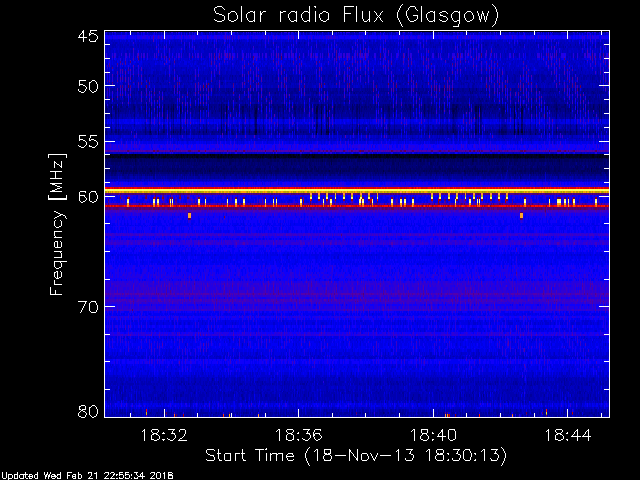Click the 'Updated Wed Feb 21 22:55:34 2018' text
This screenshot has height=480, width=640.
87,476
